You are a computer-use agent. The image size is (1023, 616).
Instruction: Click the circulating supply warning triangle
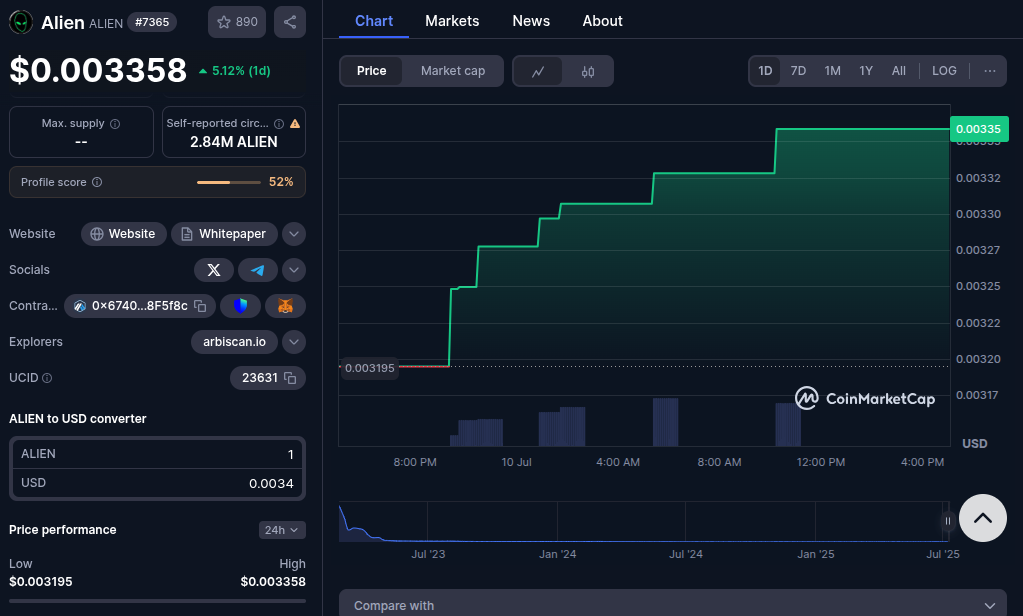tap(295, 123)
